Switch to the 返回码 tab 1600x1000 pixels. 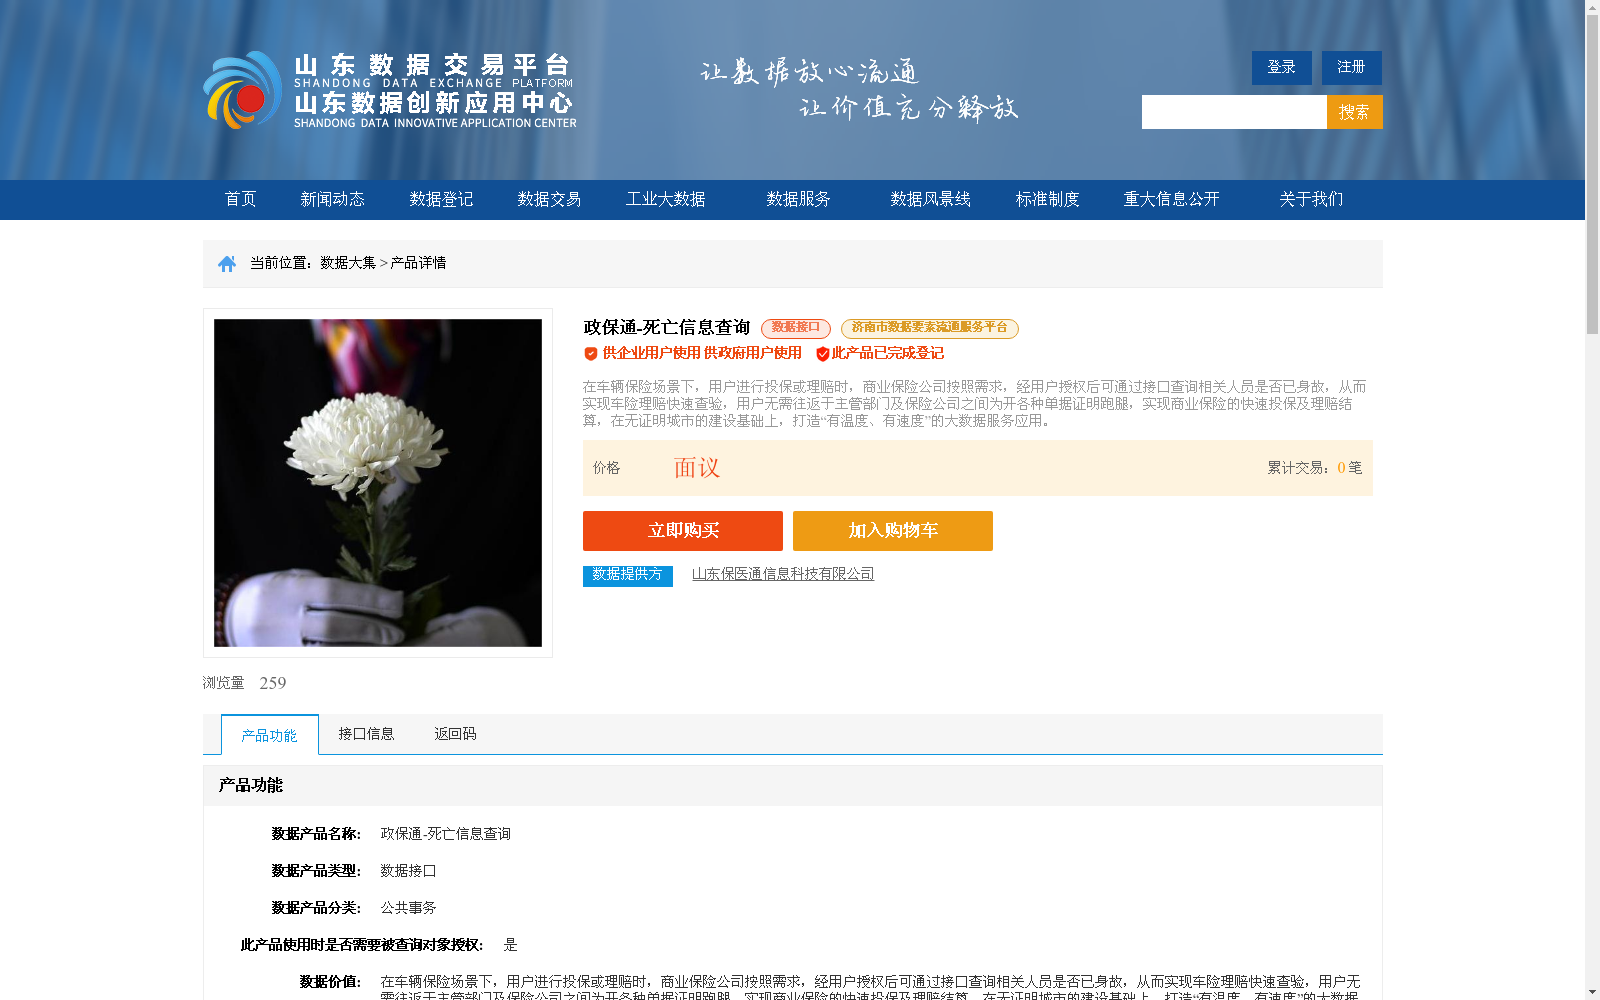tap(455, 734)
